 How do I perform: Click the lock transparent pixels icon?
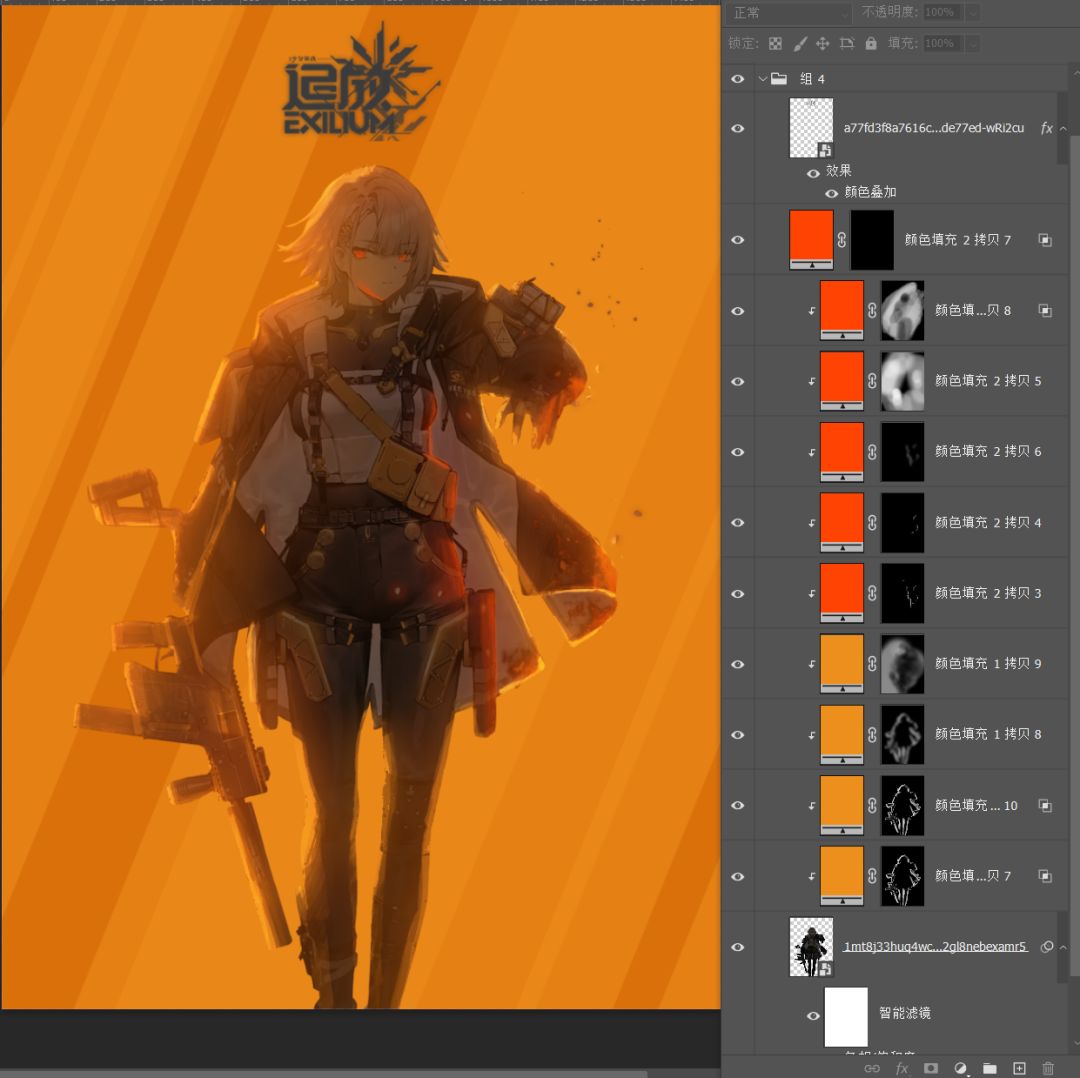click(775, 44)
